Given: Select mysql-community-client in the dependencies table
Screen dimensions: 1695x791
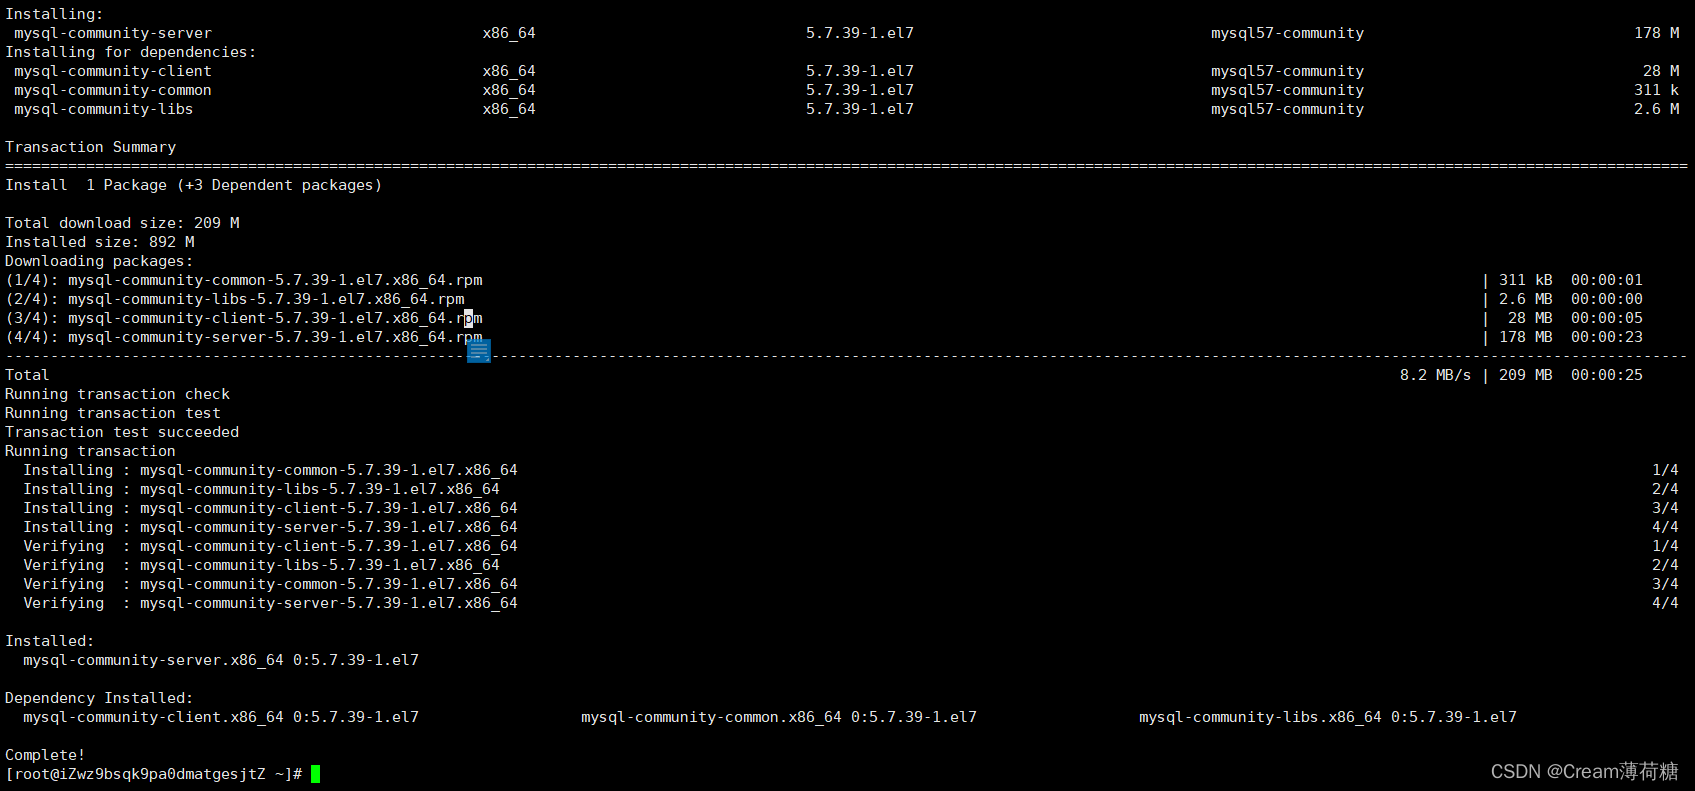Looking at the screenshot, I should [x=113, y=71].
